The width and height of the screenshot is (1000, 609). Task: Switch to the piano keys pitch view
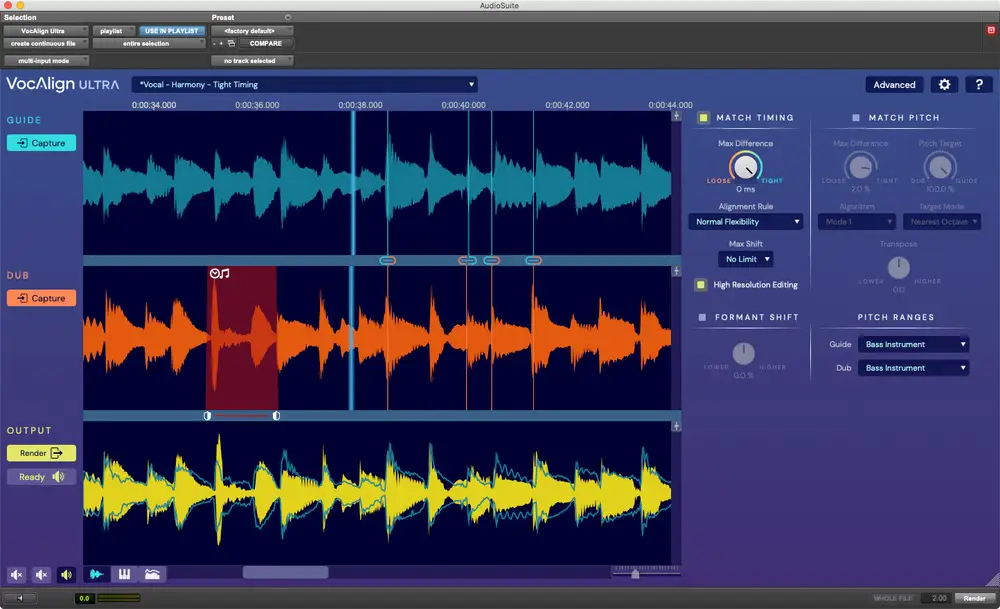pyautogui.click(x=125, y=574)
